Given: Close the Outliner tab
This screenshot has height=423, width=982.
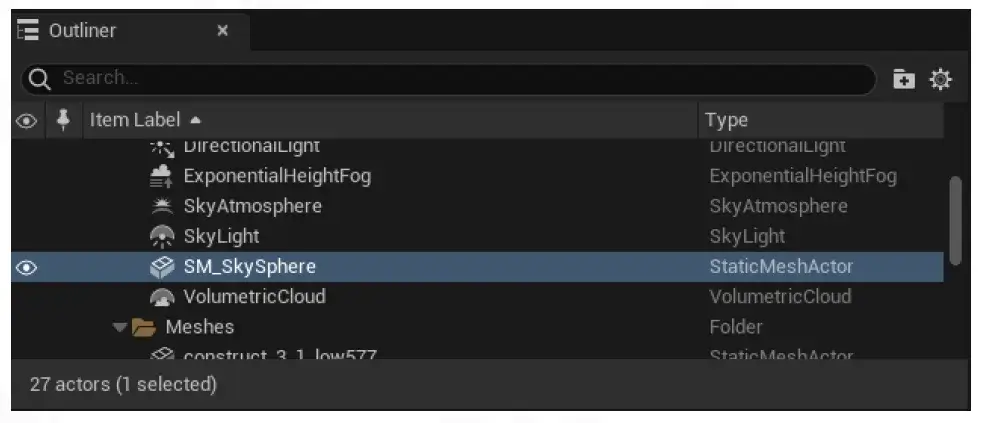Looking at the screenshot, I should point(222,31).
